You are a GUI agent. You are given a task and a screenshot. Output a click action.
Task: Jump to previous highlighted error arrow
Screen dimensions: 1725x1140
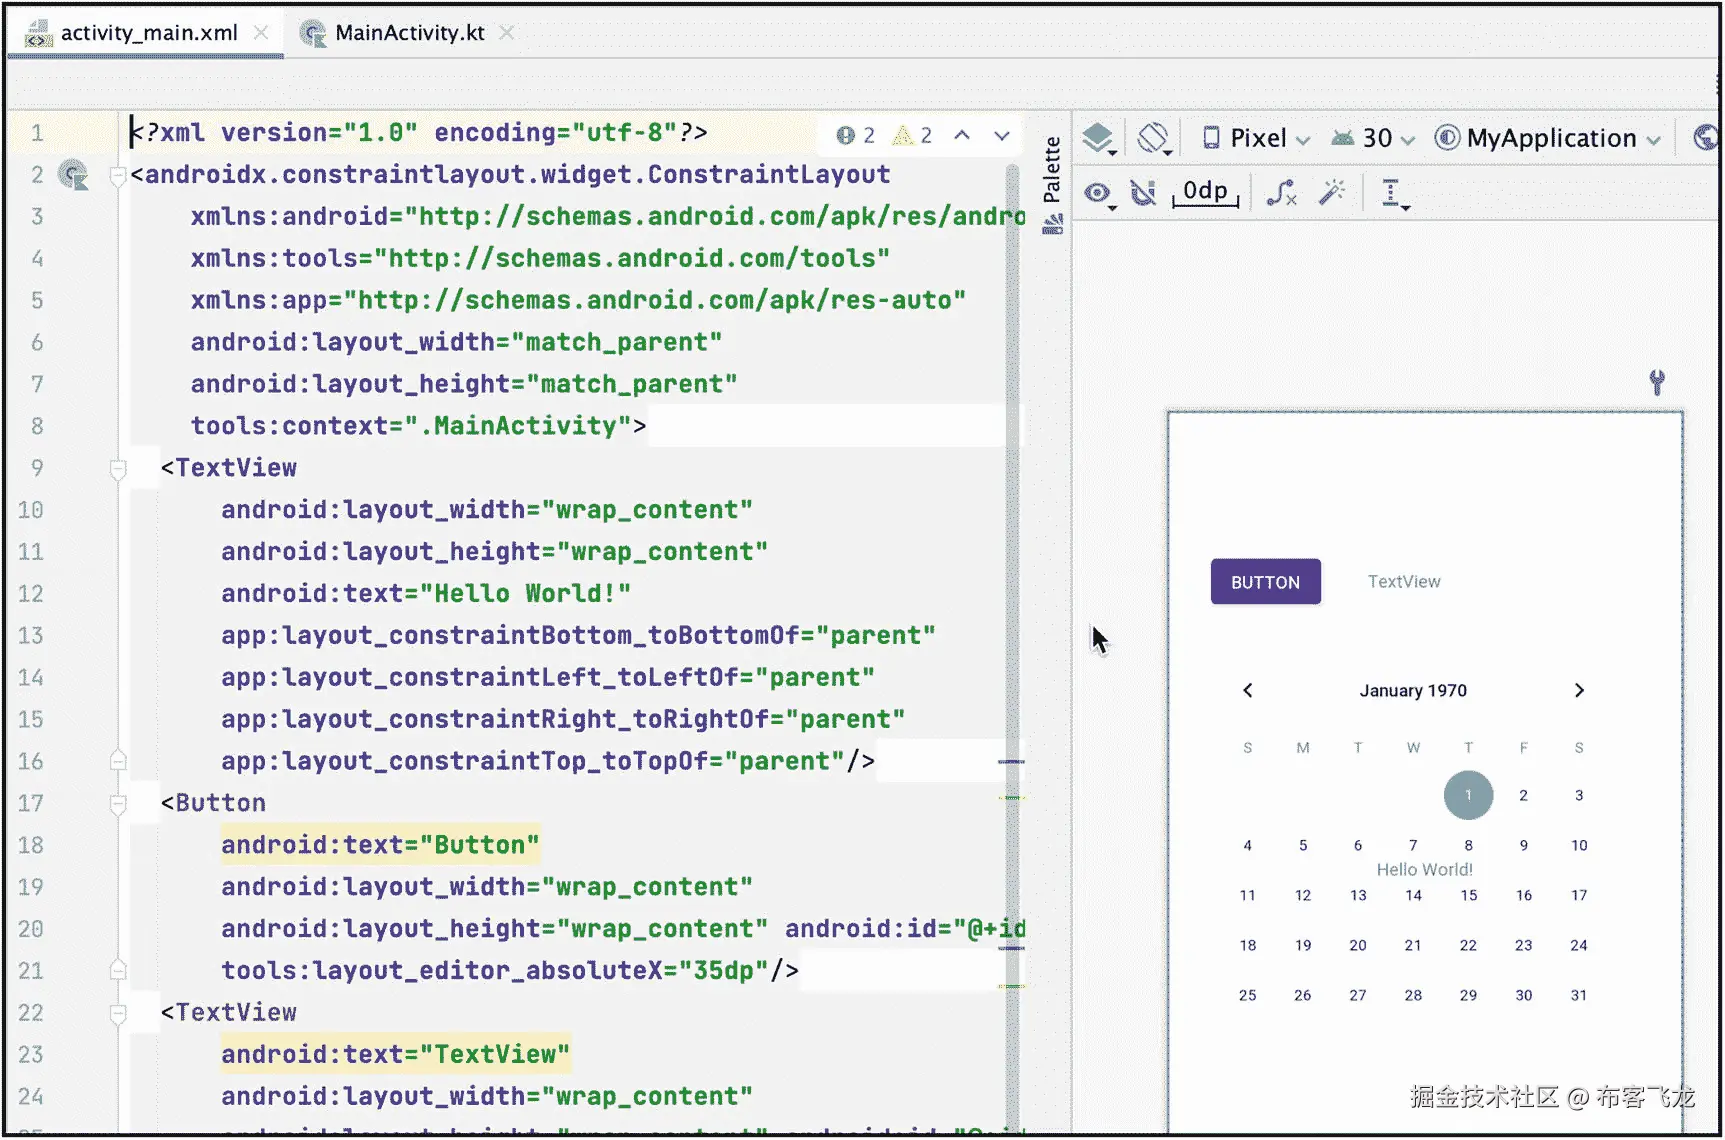point(962,136)
